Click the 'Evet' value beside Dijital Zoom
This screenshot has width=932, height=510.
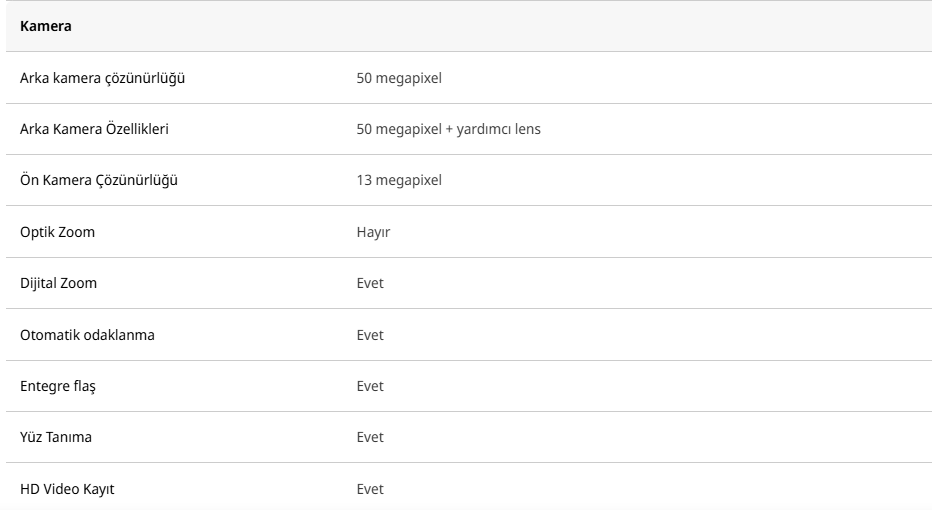pos(370,283)
